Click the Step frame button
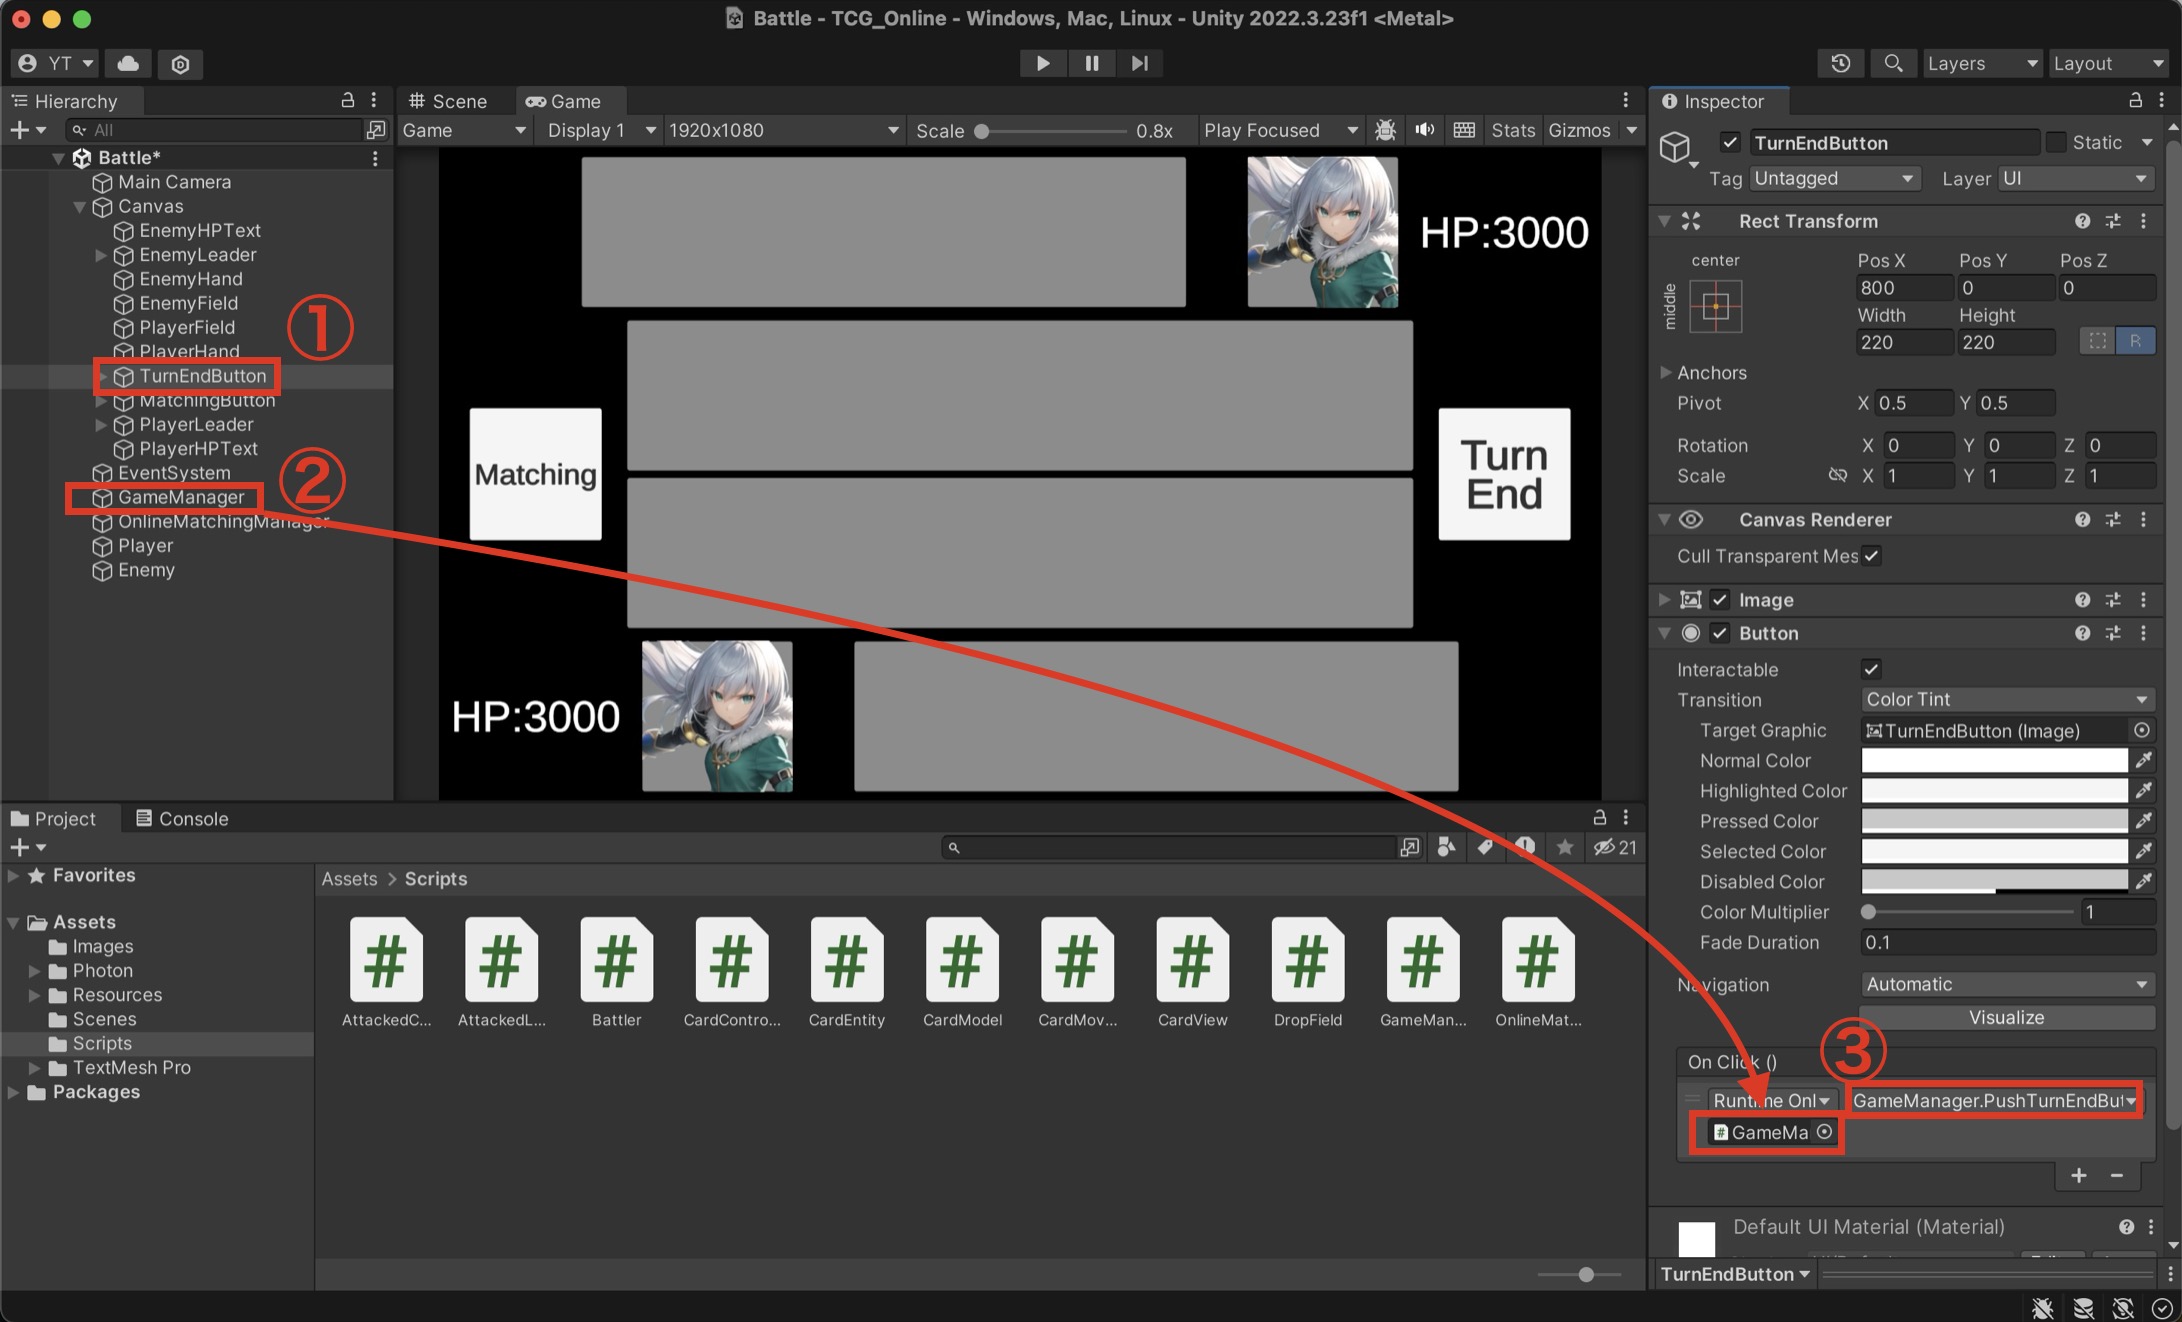This screenshot has height=1322, width=2182. [1139, 63]
